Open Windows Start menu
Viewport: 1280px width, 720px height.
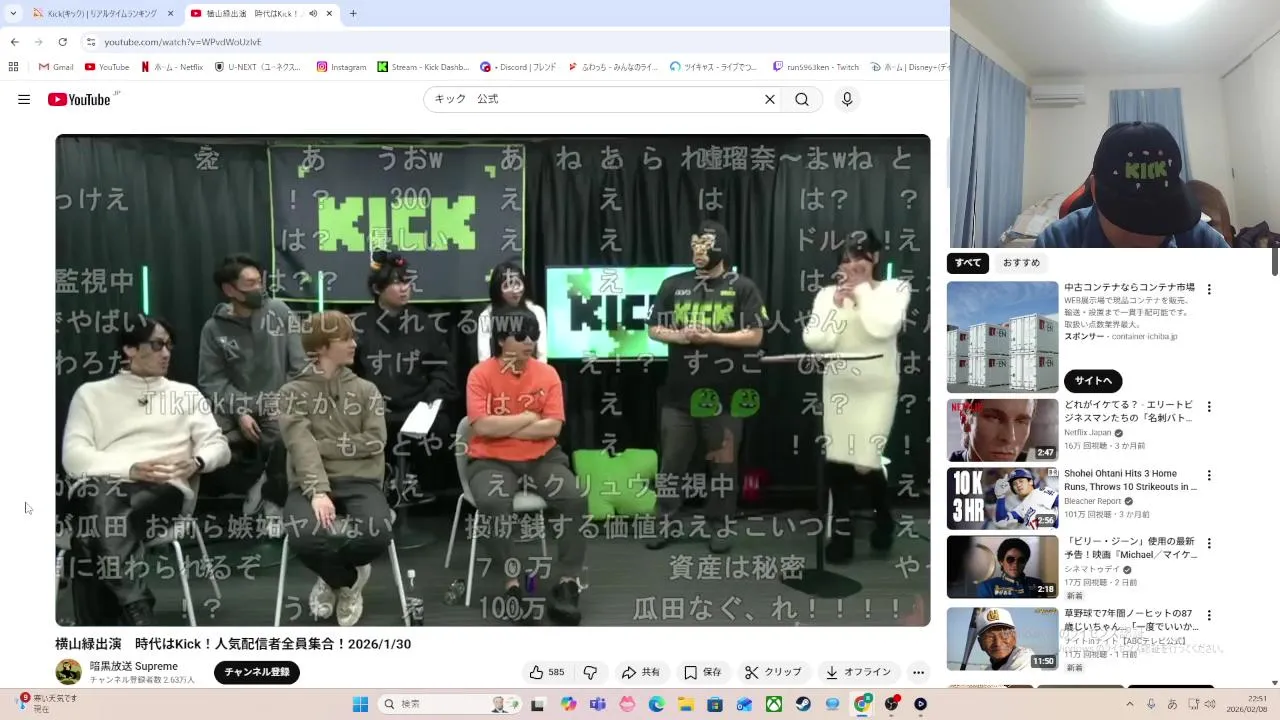tap(360, 704)
